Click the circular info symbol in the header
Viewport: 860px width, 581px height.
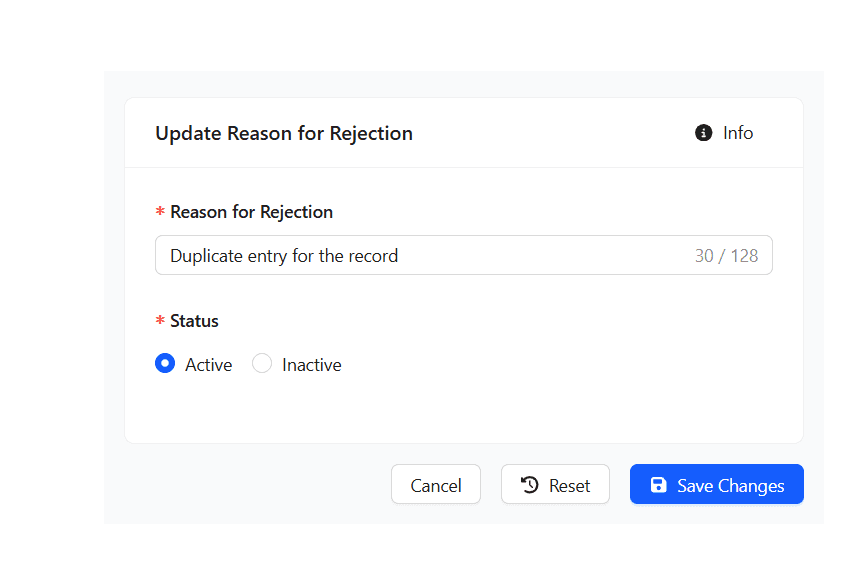[x=703, y=132]
